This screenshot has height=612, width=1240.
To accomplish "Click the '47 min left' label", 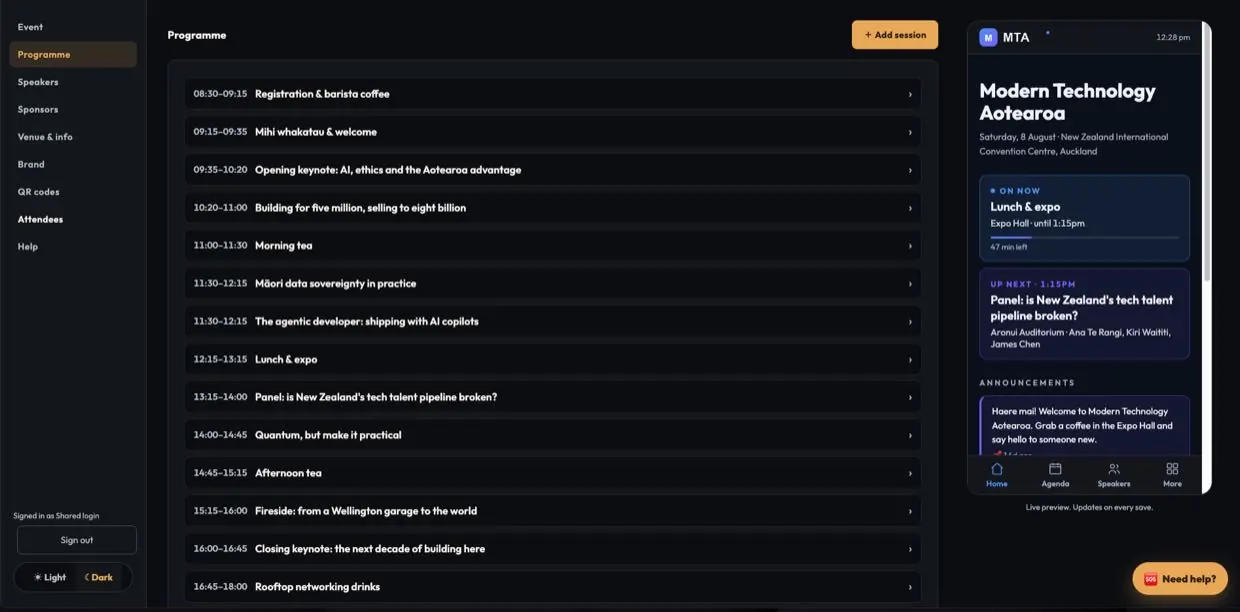I will tap(1009, 247).
